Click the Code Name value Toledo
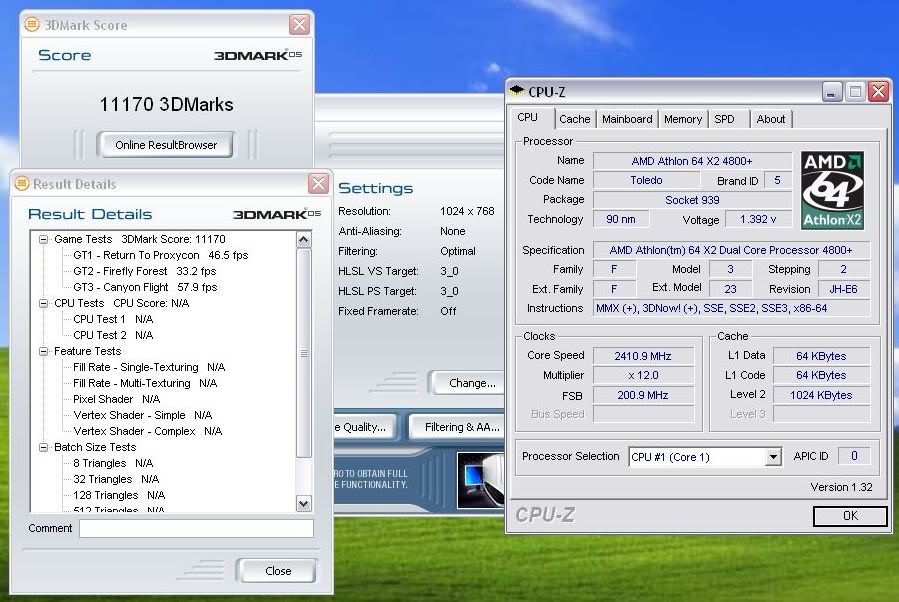 646,180
